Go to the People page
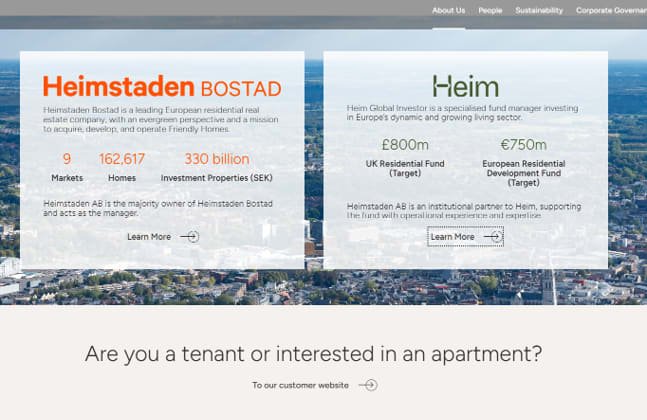 point(490,10)
